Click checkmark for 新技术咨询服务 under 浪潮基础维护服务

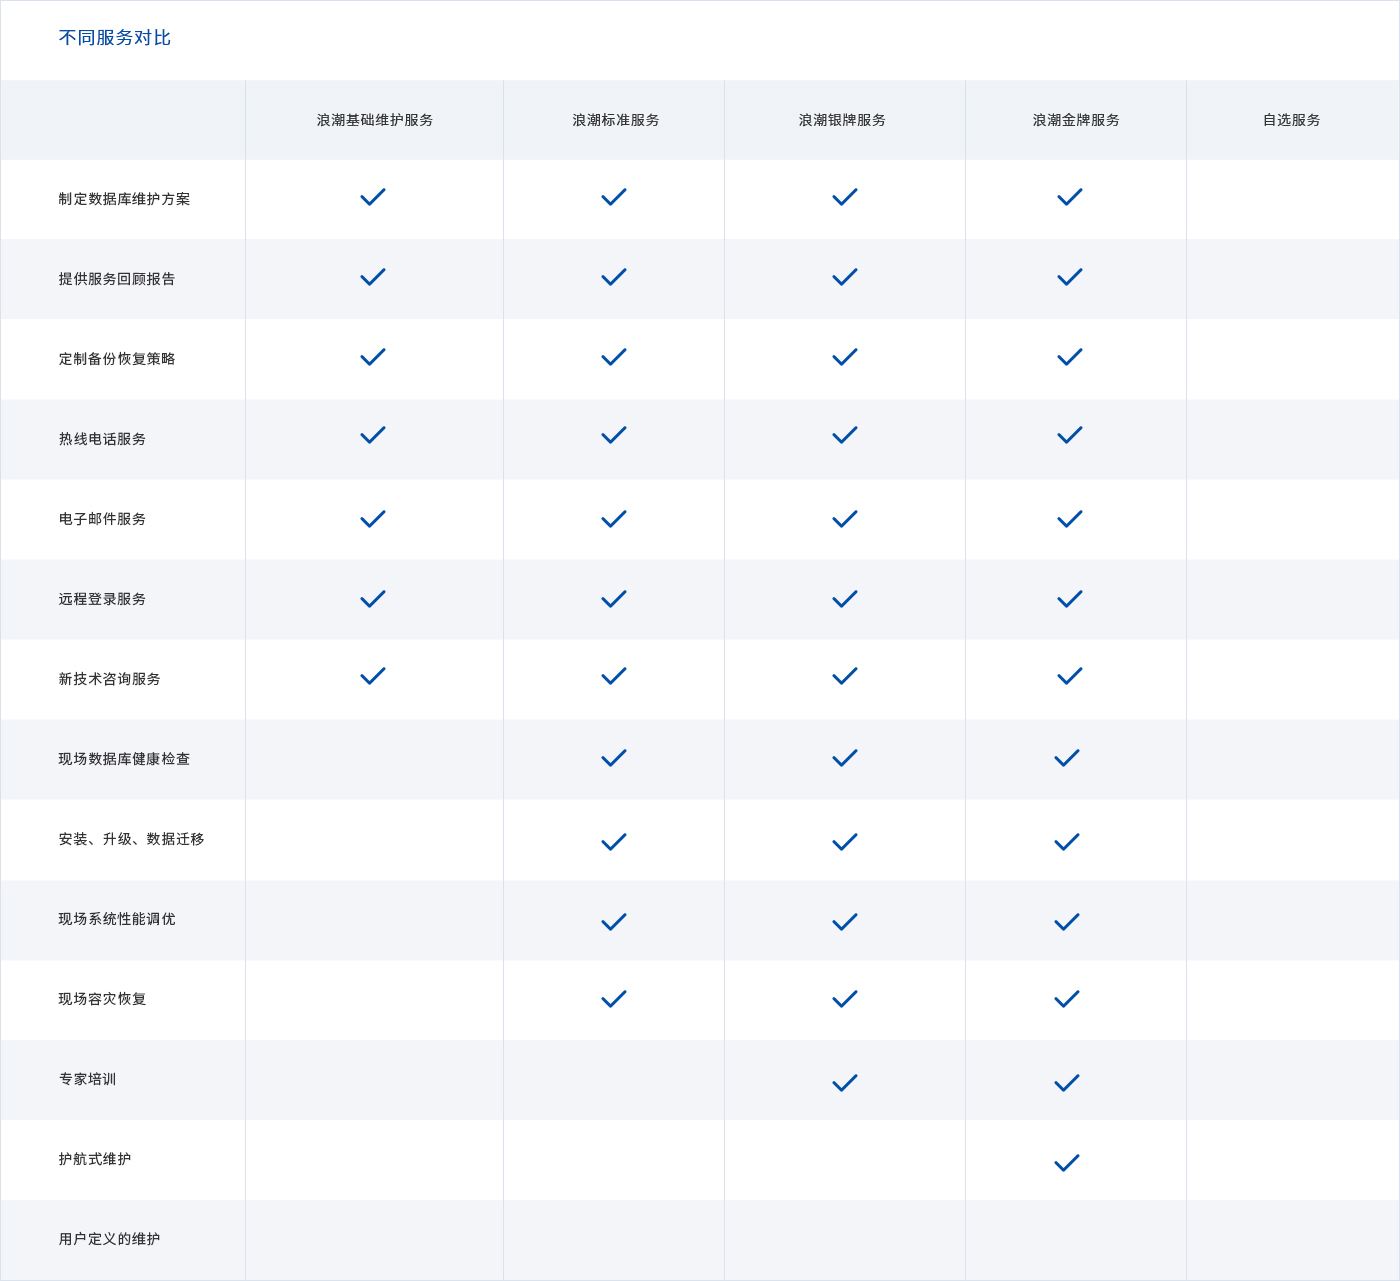pyautogui.click(x=373, y=676)
